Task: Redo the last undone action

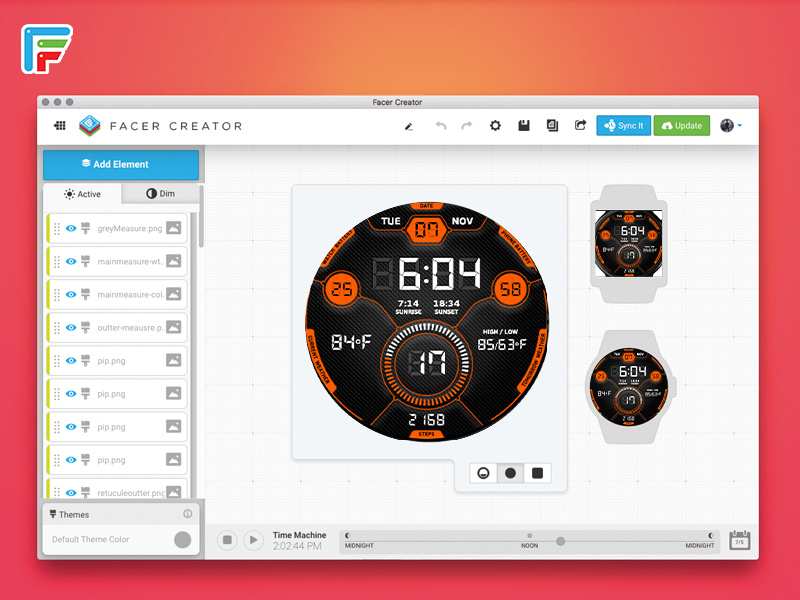Action: click(466, 126)
